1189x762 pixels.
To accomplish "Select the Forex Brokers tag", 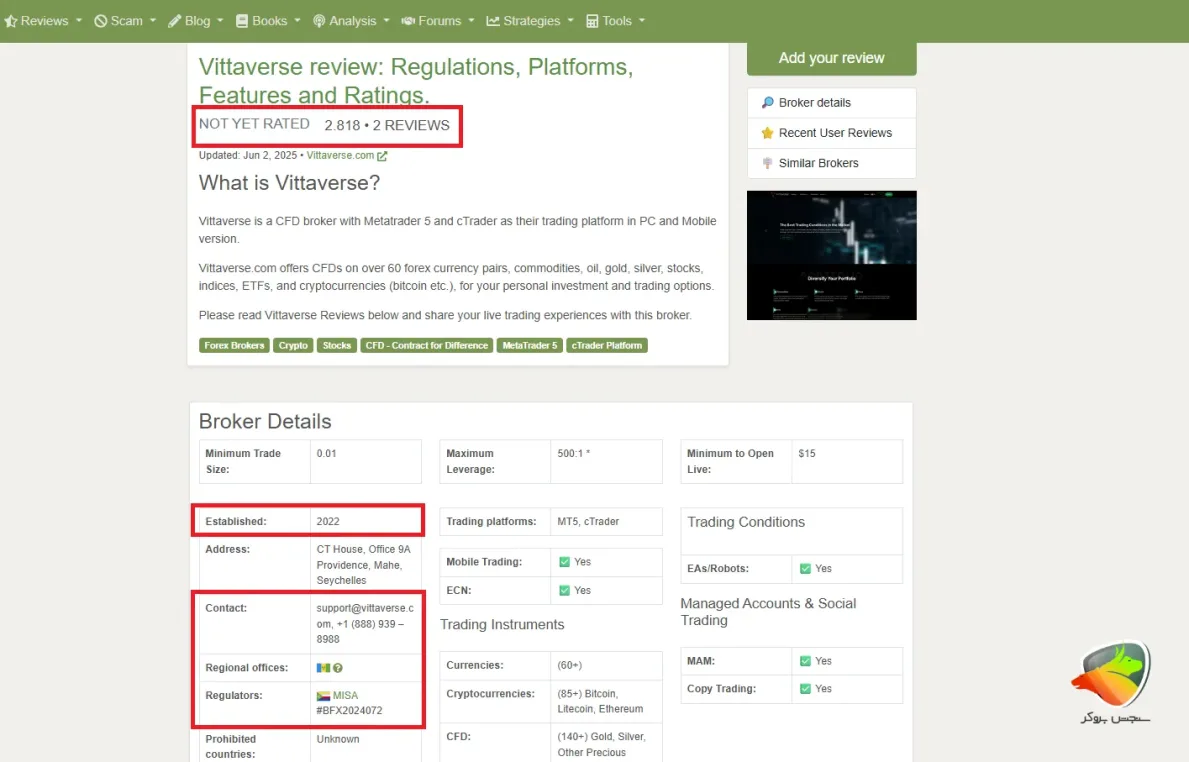I will point(234,346).
